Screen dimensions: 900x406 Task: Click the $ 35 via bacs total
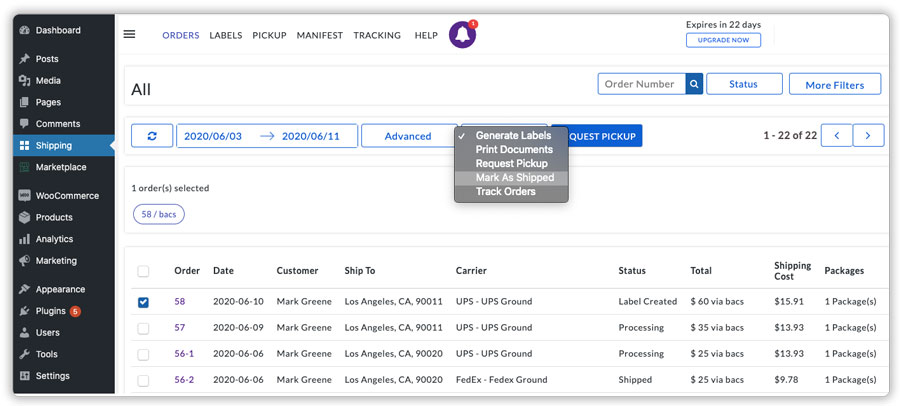tap(717, 327)
